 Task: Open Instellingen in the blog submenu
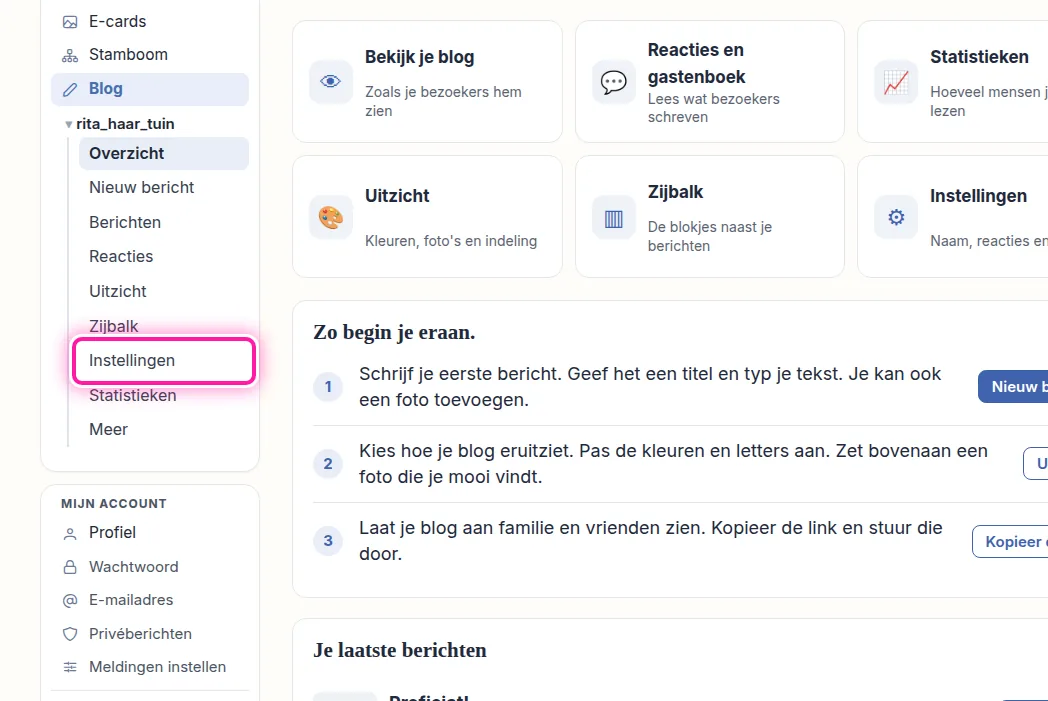(164, 361)
